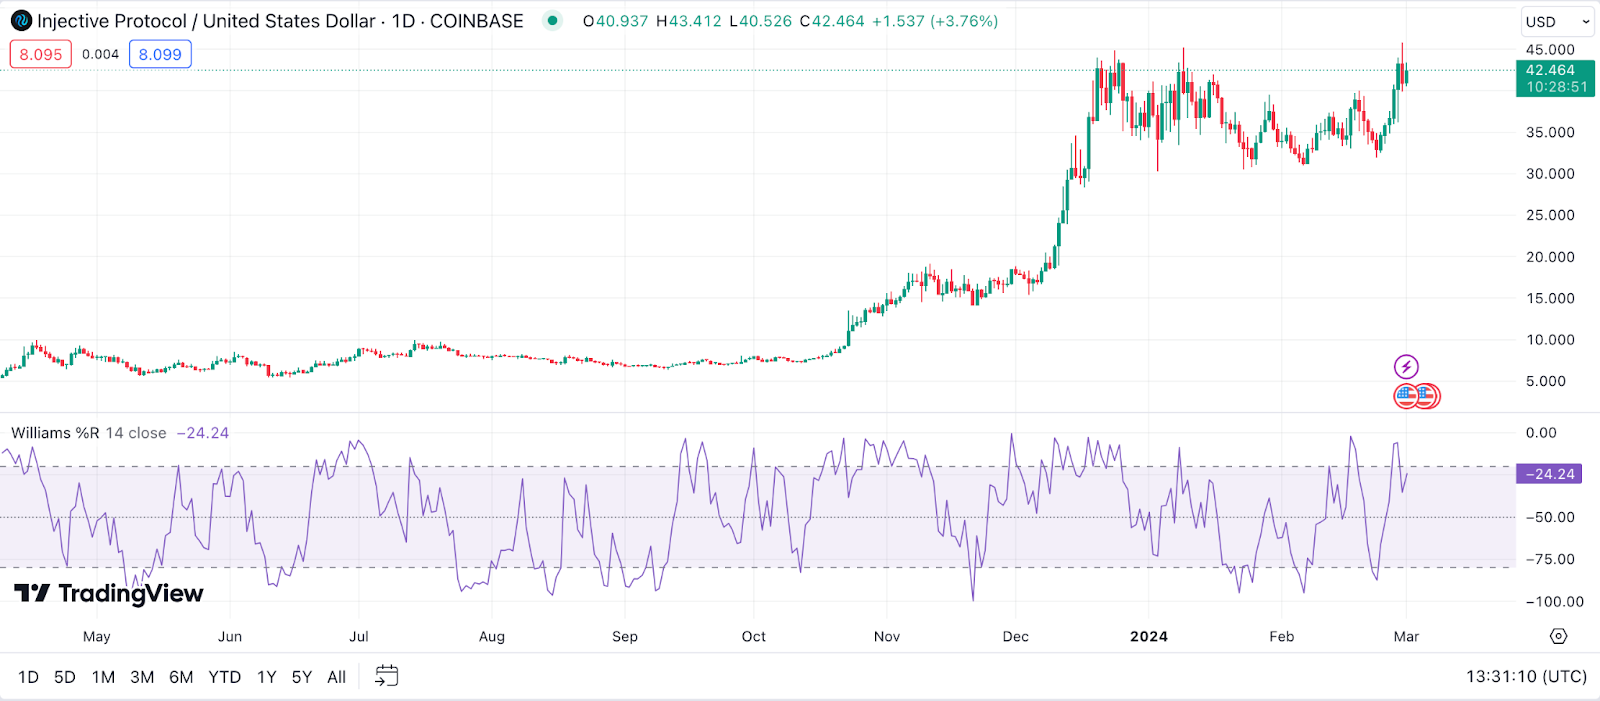This screenshot has height=701, width=1600.
Task: Click the L40.526 low value
Action: click(760, 21)
